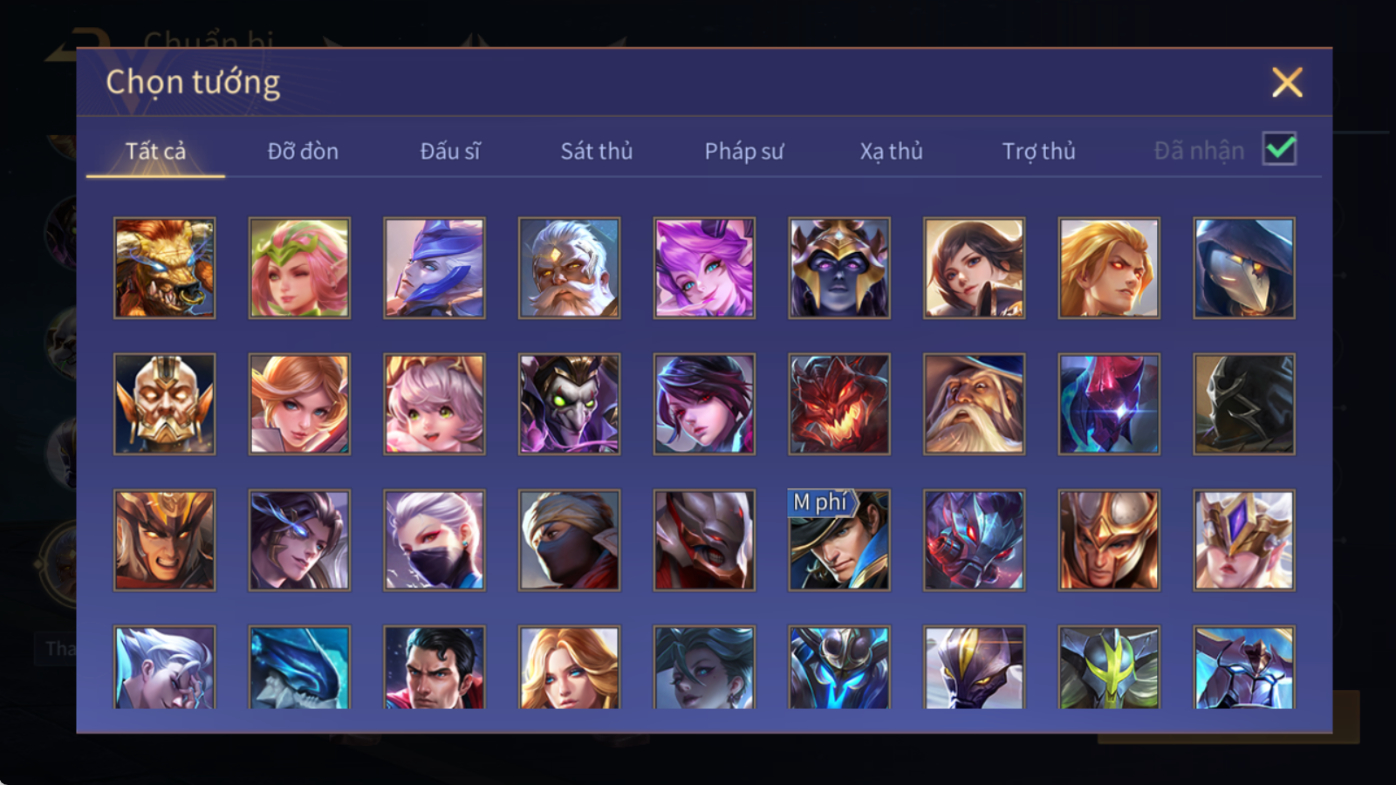Image resolution: width=1396 pixels, height=785 pixels.
Task: Filter heroes by 'Xạ thủ' marksman tab
Action: pyautogui.click(x=891, y=151)
